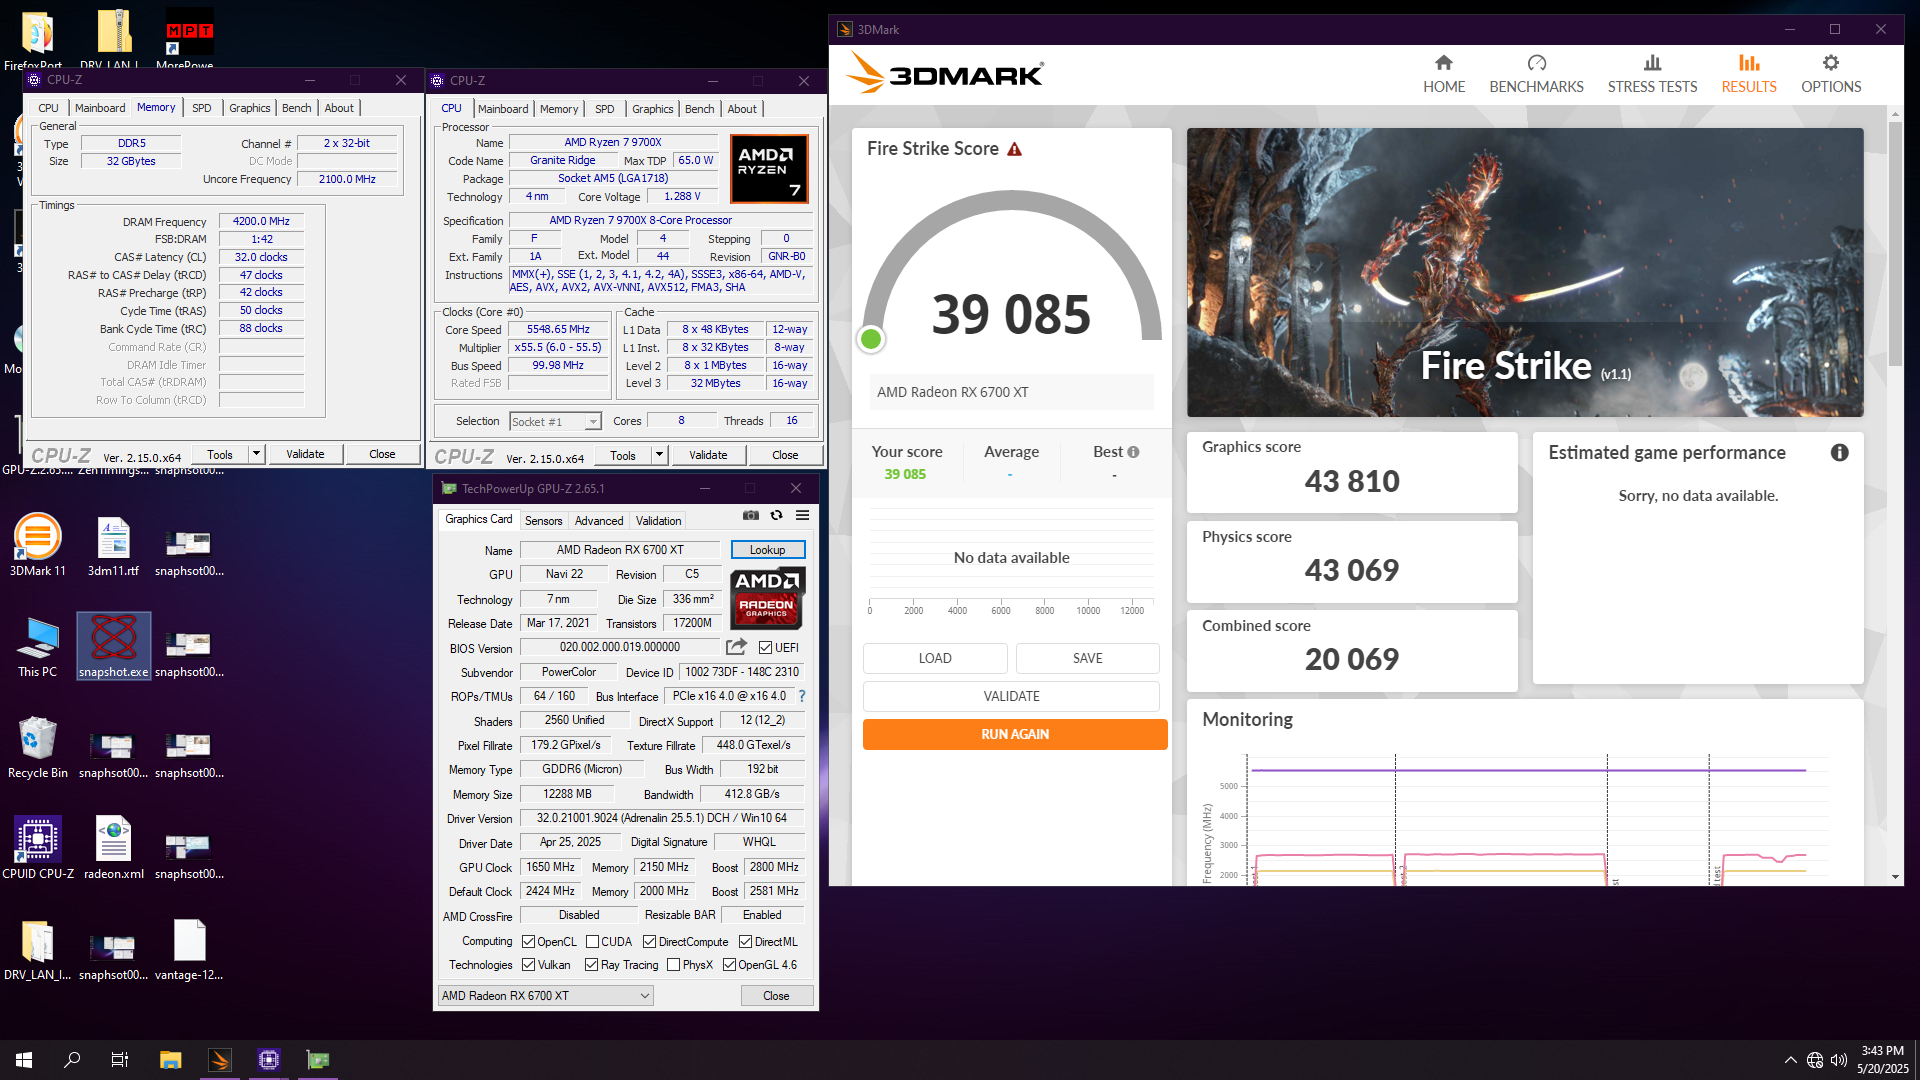
Task: Switch to SPD tab in CPU-Z memory window
Action: [201, 108]
